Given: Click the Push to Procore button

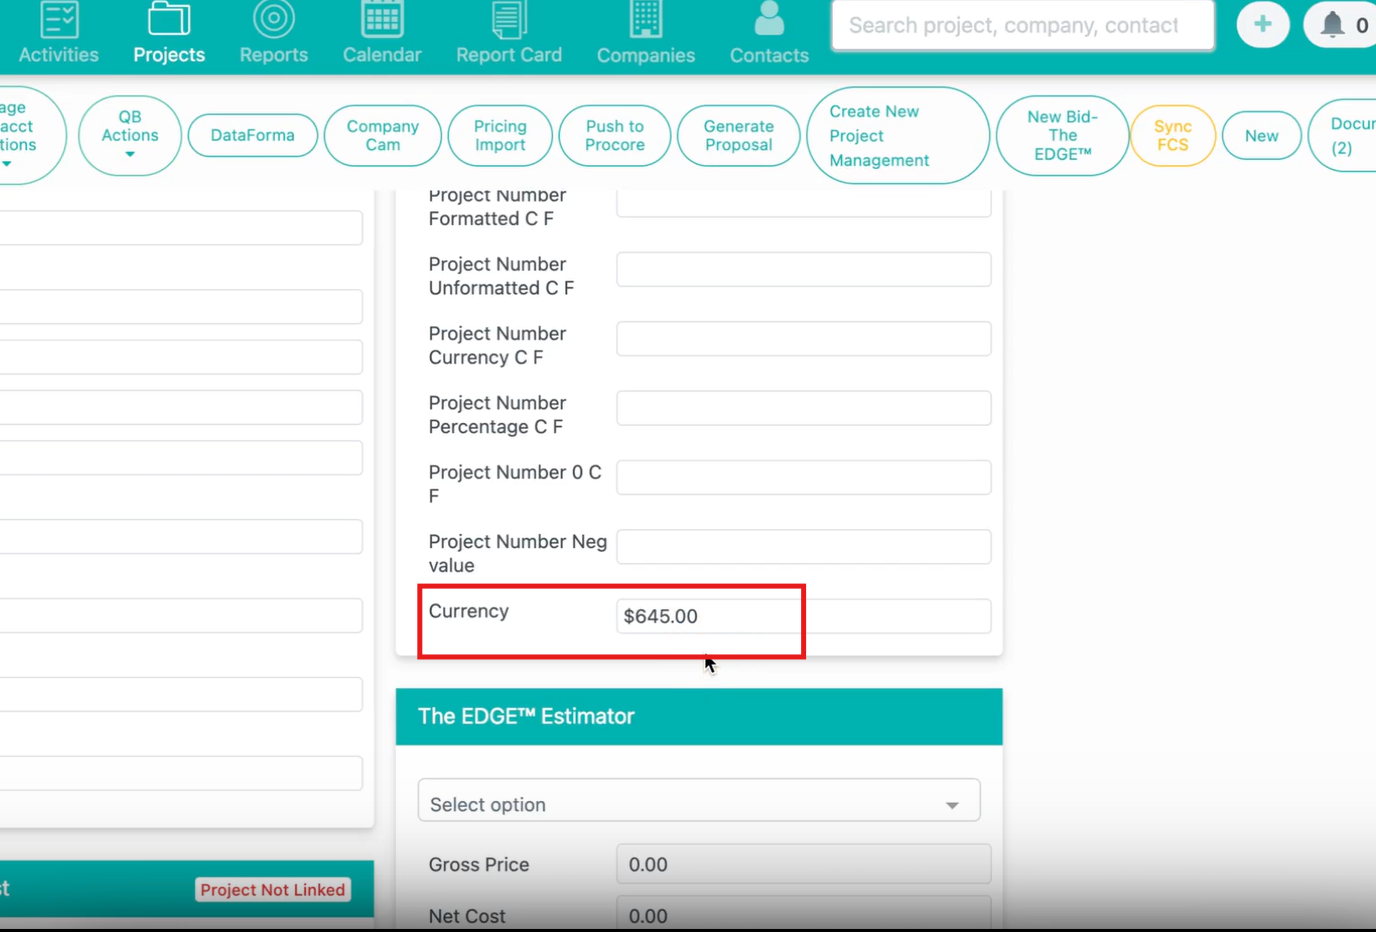Looking at the screenshot, I should click(614, 135).
